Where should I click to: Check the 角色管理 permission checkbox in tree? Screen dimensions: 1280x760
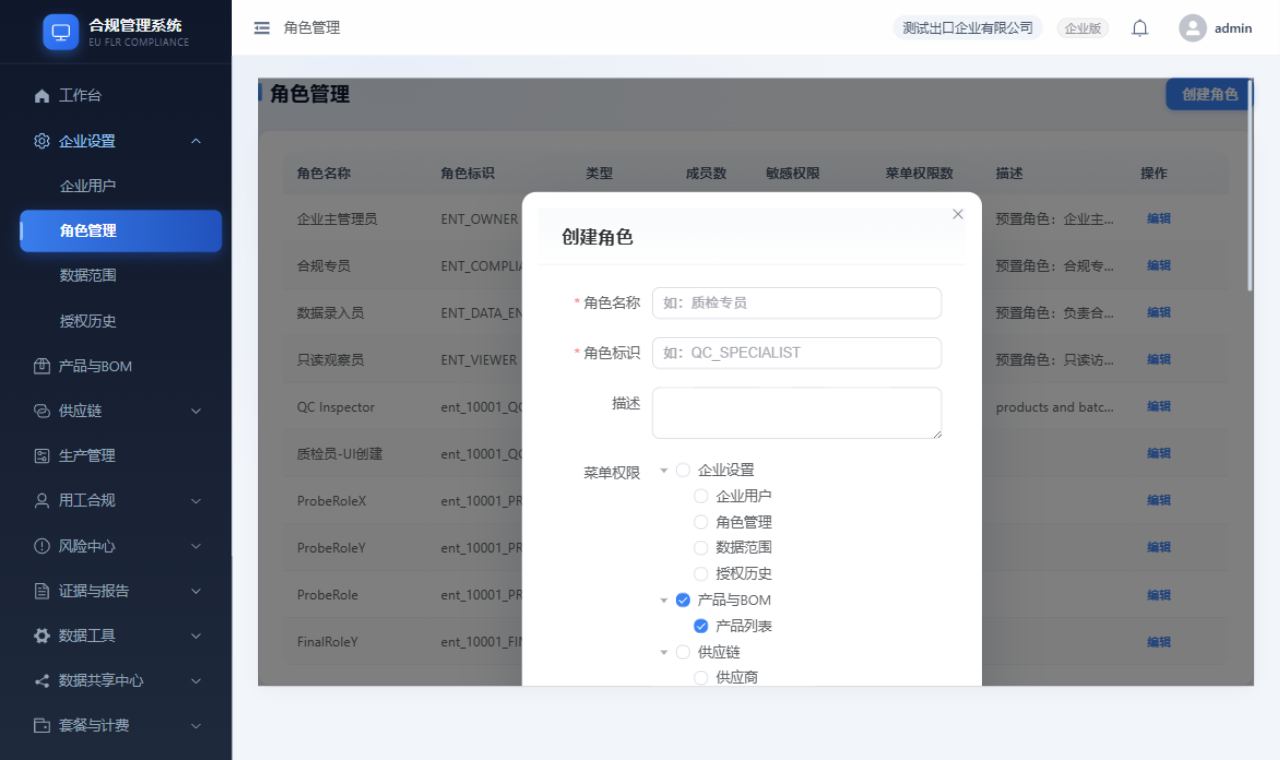pos(701,522)
